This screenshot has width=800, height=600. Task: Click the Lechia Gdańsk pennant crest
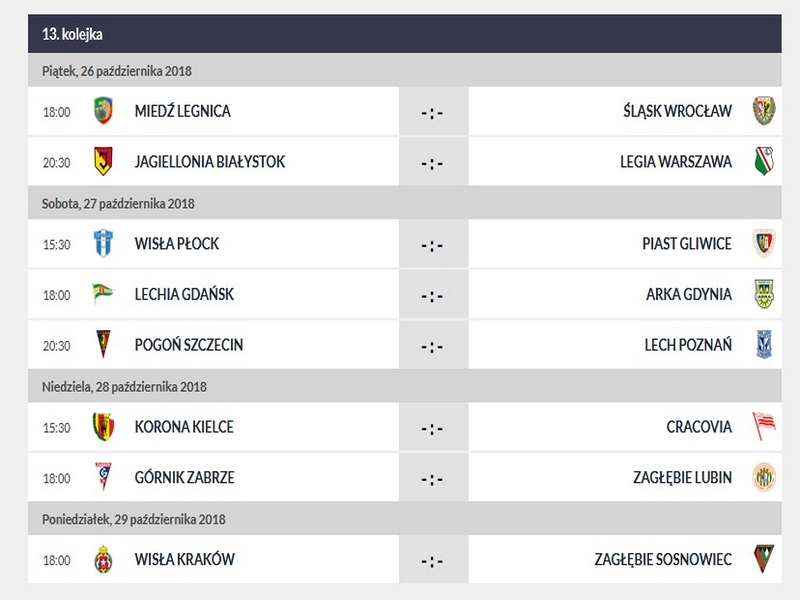coord(103,294)
